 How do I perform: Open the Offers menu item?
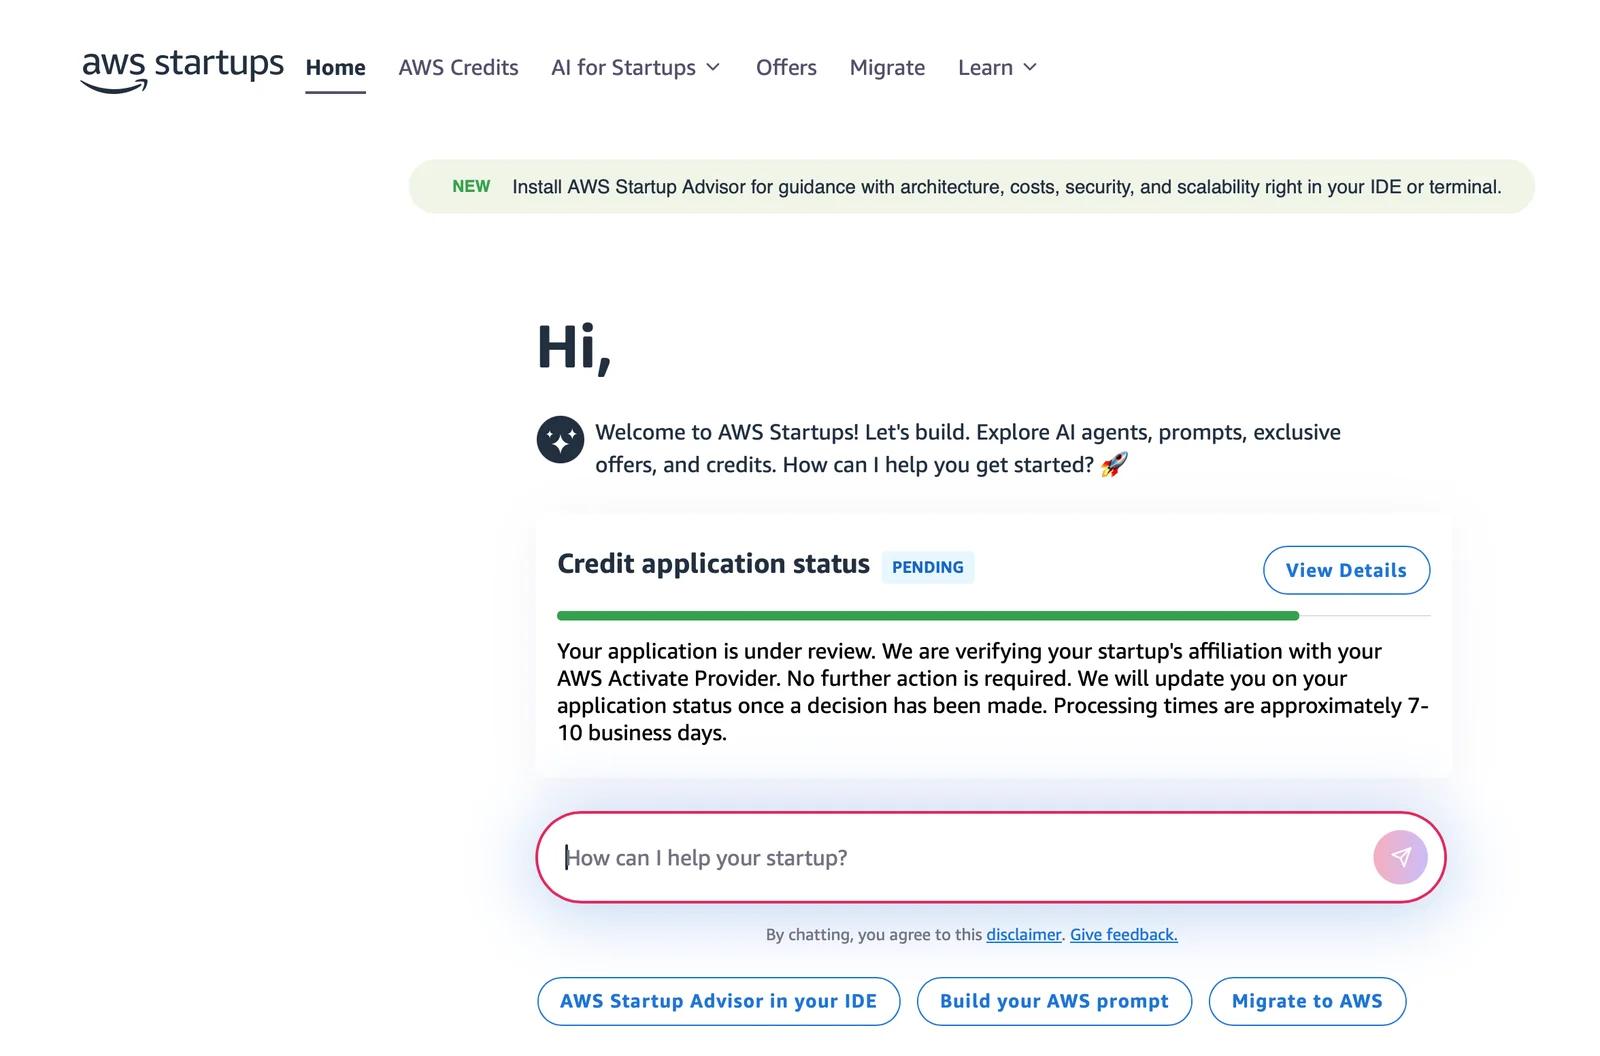(x=786, y=67)
